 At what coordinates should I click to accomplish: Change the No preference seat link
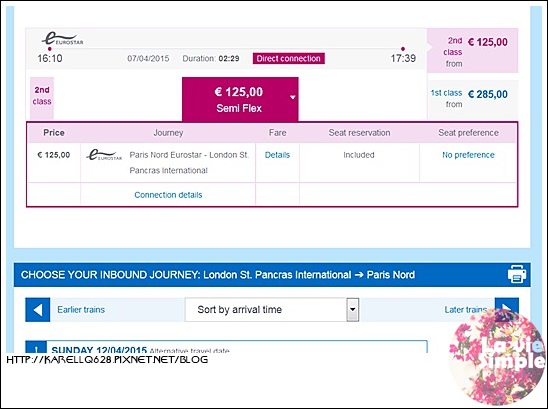pos(468,155)
